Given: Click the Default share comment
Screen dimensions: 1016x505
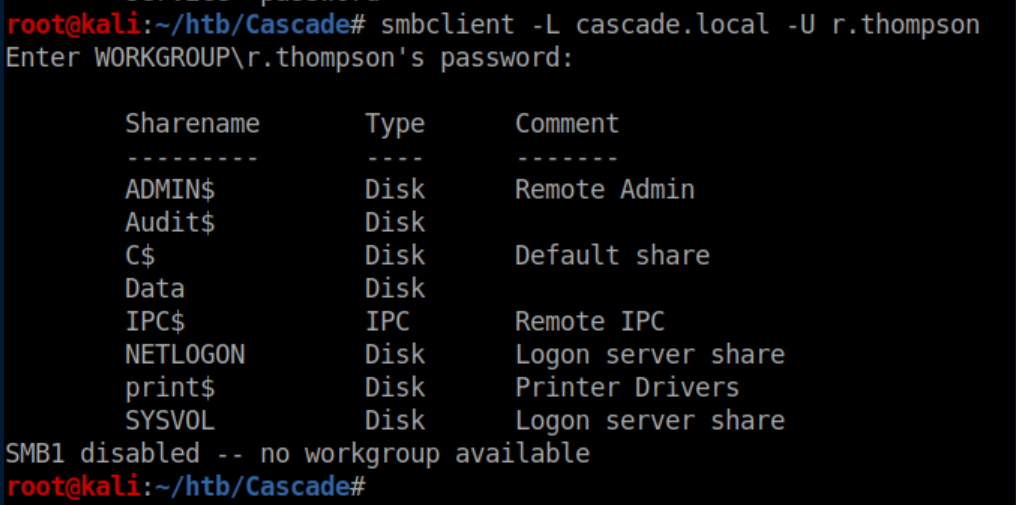Looking at the screenshot, I should click(612, 255).
